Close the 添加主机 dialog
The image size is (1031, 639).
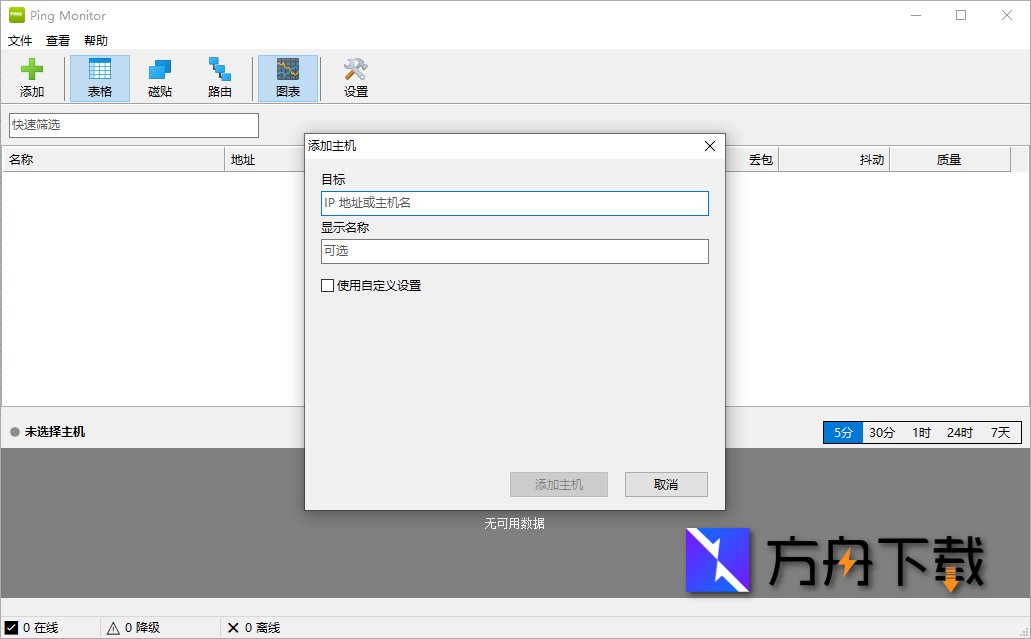pos(710,145)
